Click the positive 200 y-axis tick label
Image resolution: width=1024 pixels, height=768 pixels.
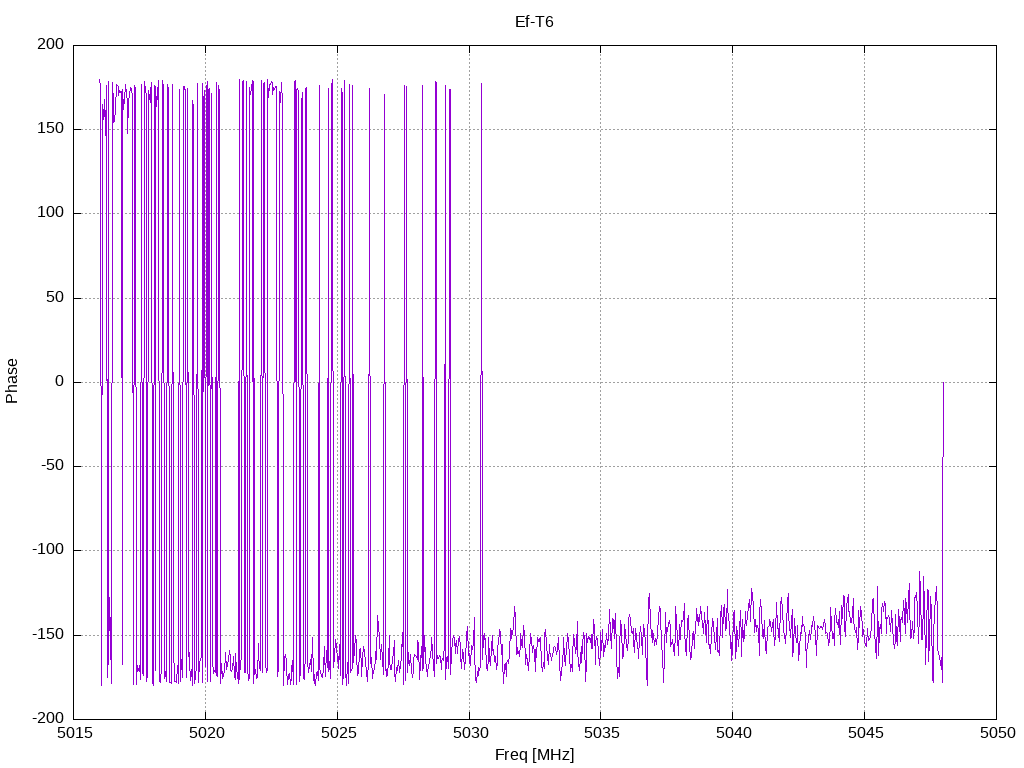pos(53,45)
